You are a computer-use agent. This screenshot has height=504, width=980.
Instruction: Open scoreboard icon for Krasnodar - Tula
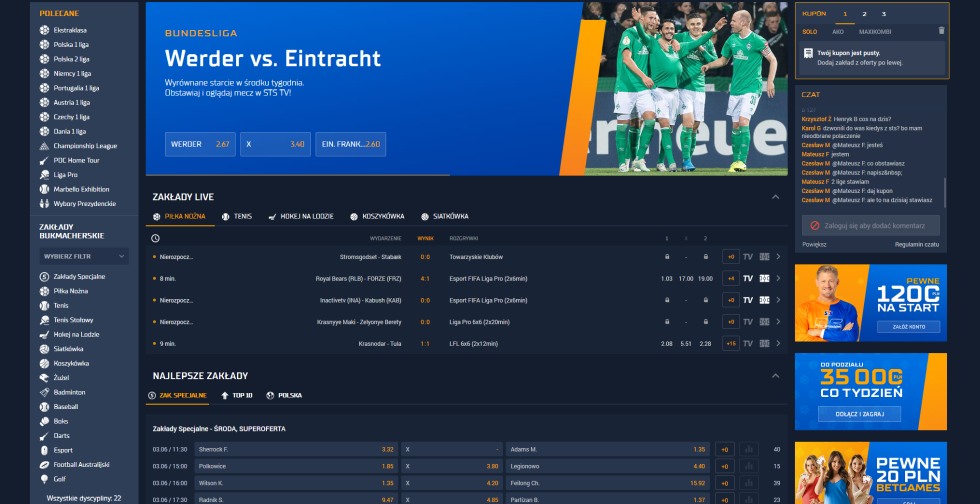[x=764, y=343]
